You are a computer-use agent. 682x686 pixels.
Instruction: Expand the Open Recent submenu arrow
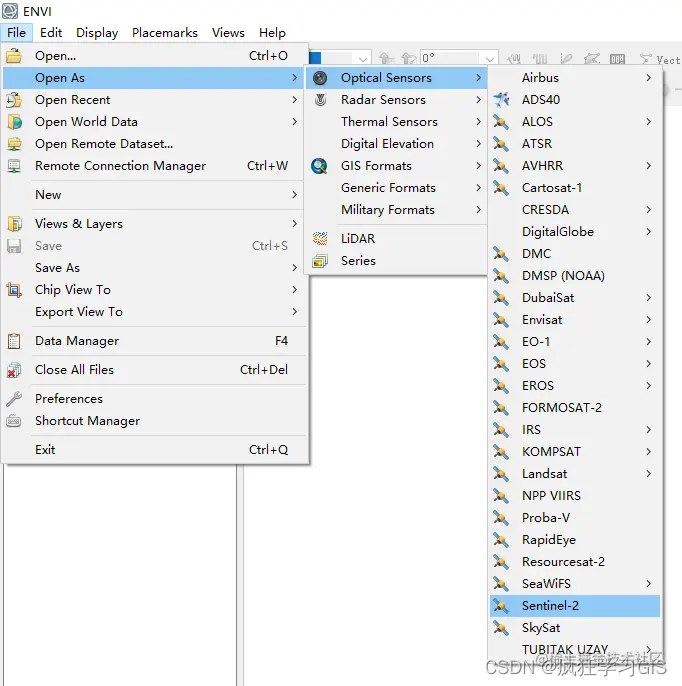(x=295, y=100)
